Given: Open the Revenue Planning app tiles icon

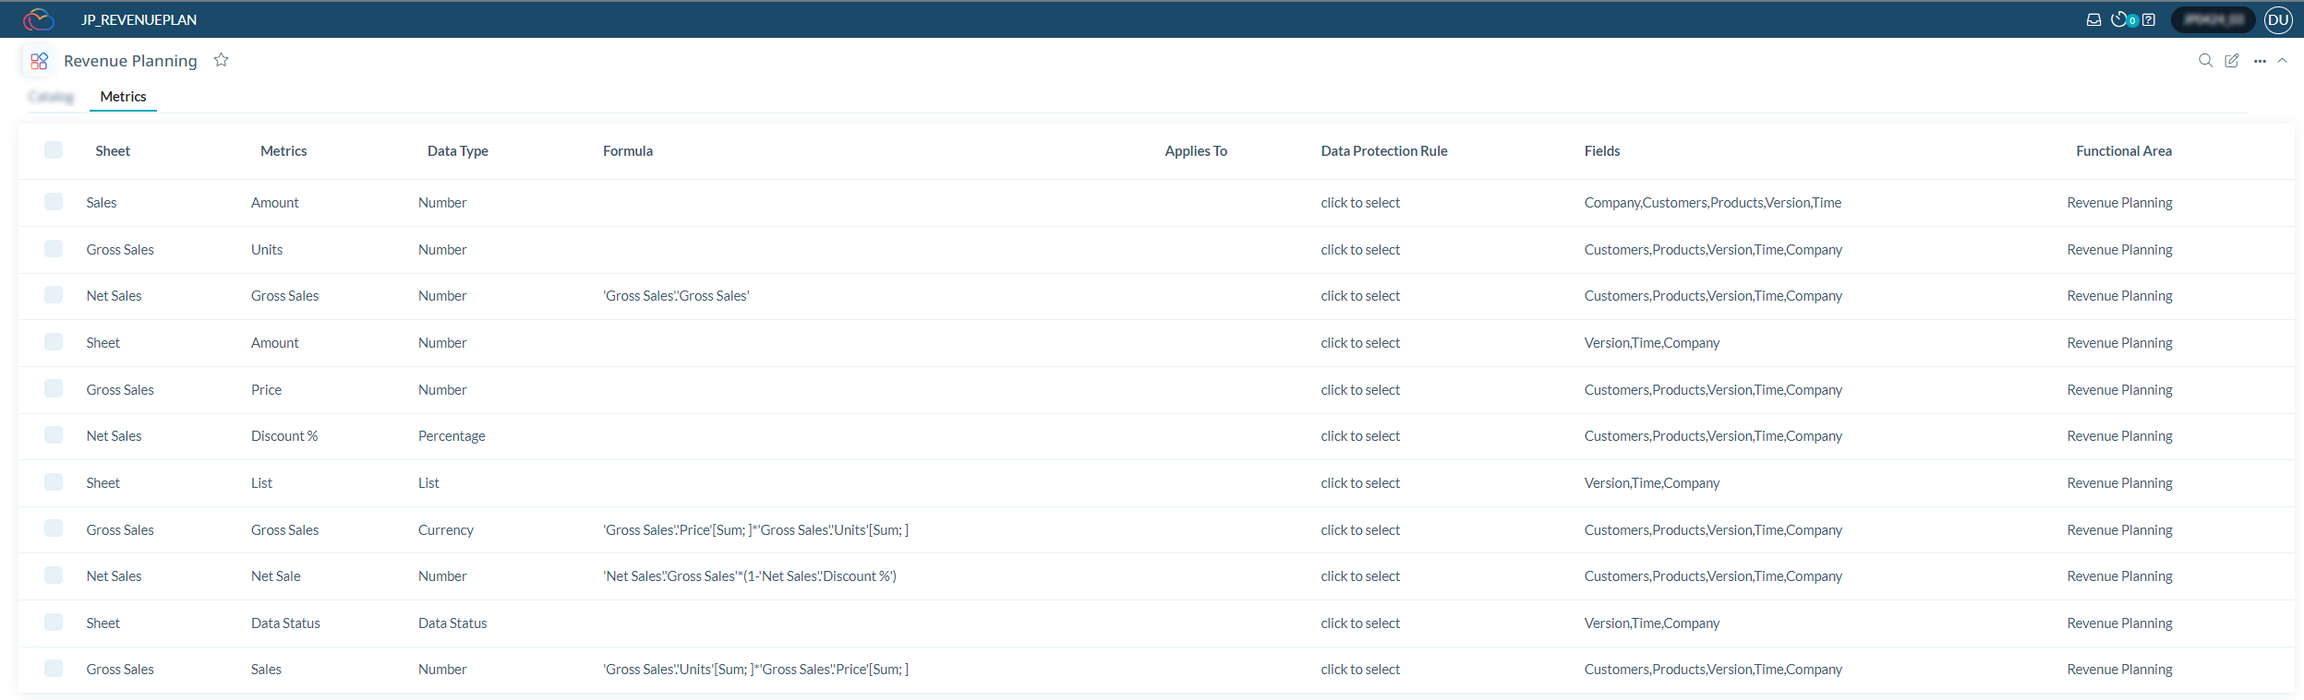Looking at the screenshot, I should [x=39, y=61].
